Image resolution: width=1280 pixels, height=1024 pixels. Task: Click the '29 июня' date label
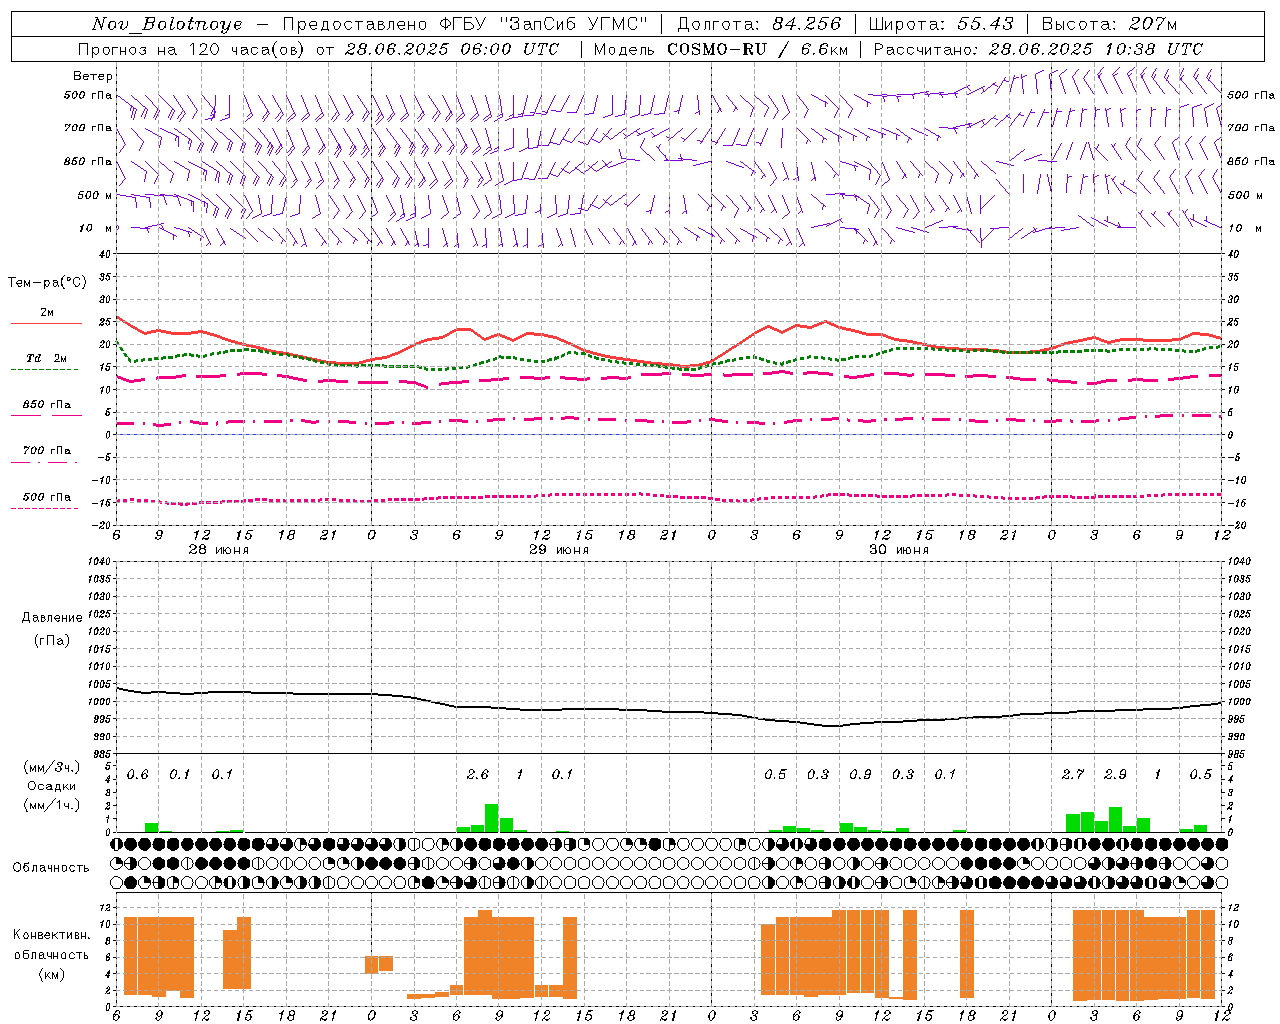coord(559,550)
